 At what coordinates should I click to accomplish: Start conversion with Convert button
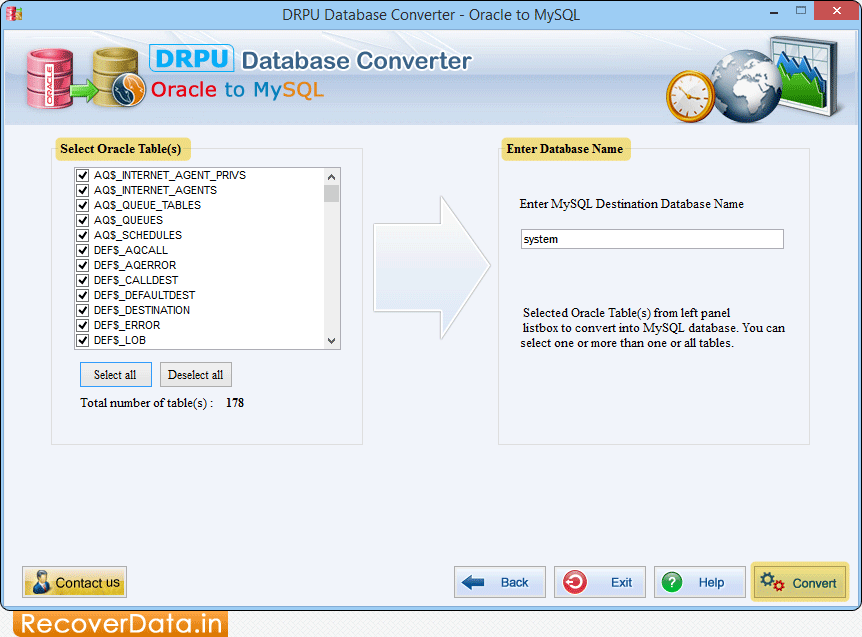click(800, 582)
